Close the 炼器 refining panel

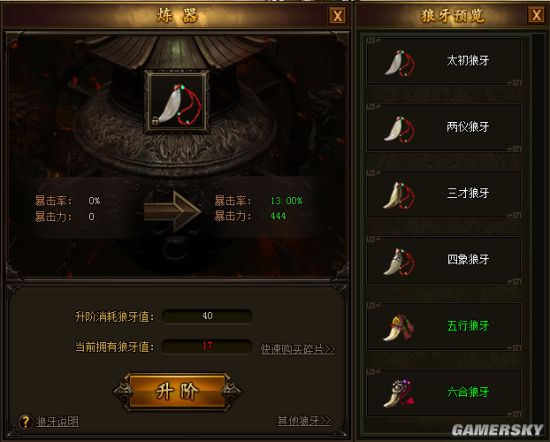337,16
